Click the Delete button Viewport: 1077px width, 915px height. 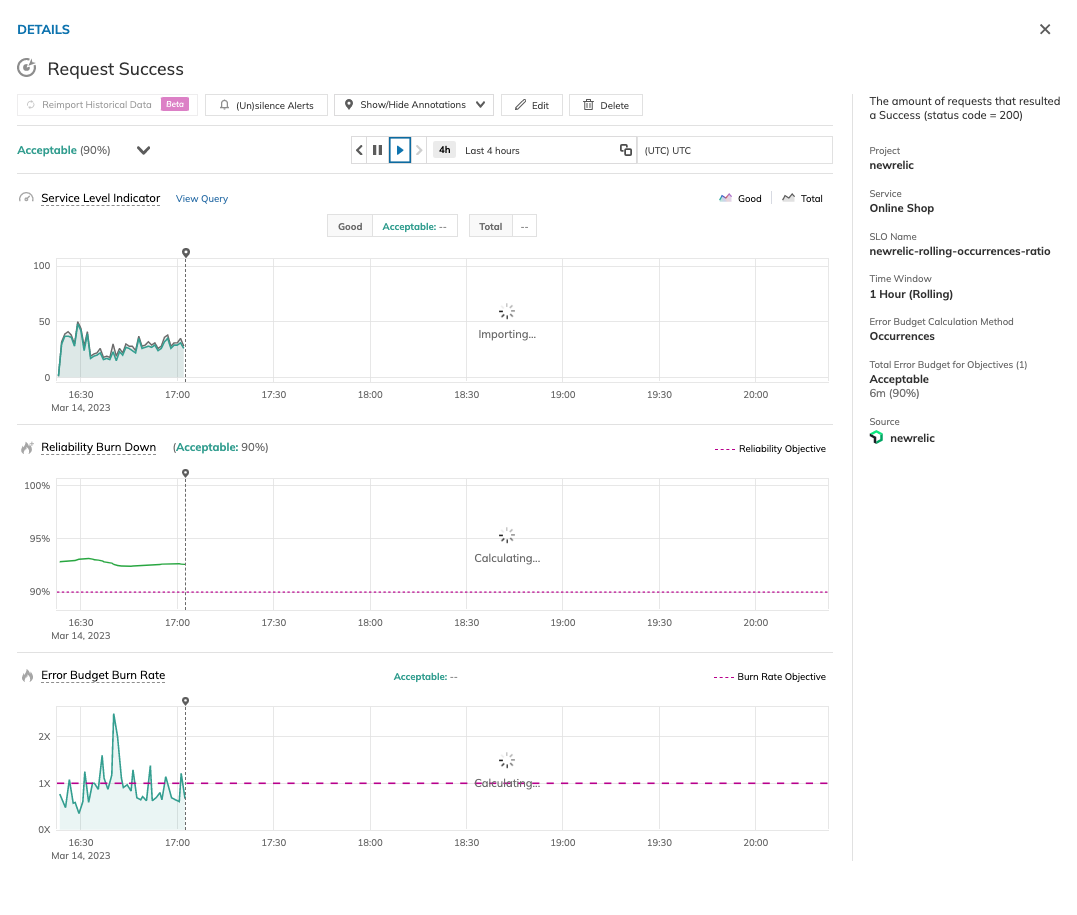605,105
